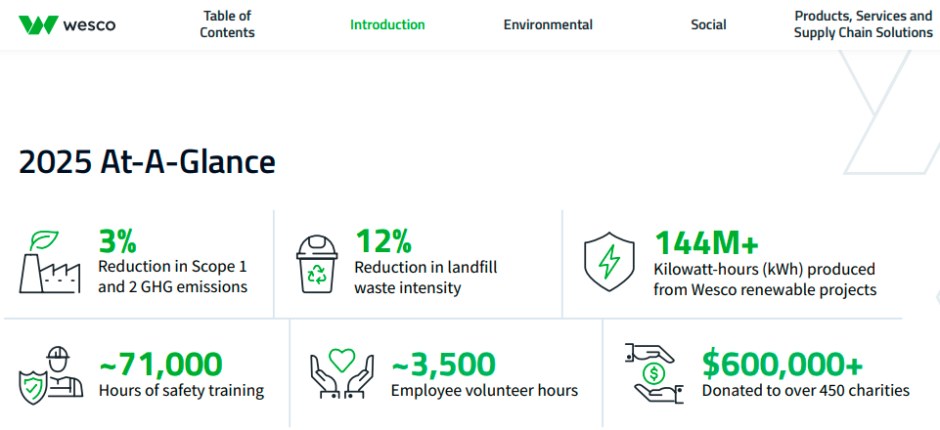Click the factory leaf emissions icon
Image resolution: width=940 pixels, height=430 pixels.
(50, 262)
